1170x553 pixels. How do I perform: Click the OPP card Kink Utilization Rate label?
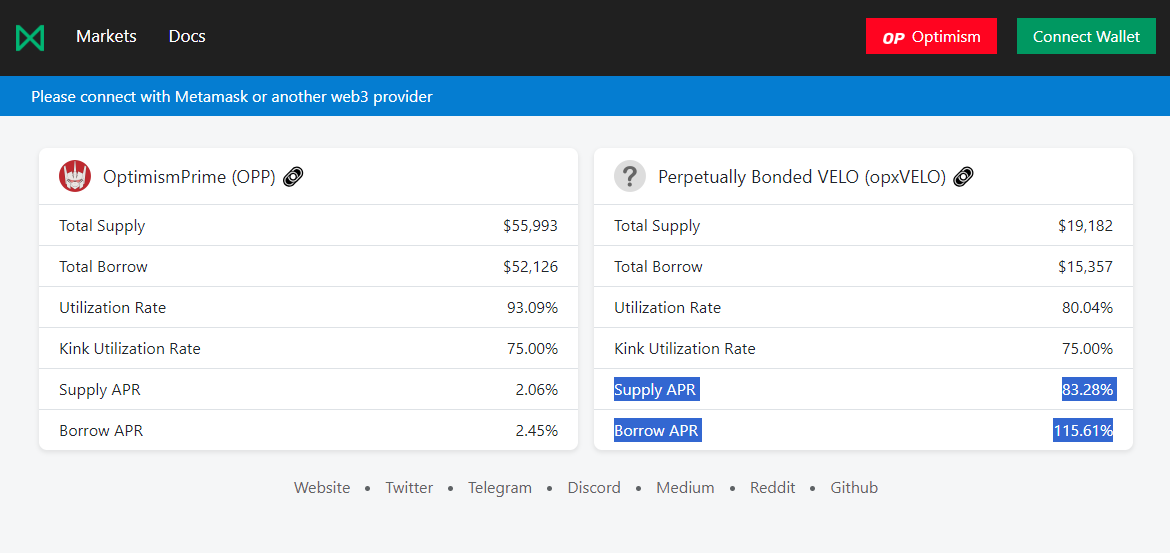[x=130, y=349]
